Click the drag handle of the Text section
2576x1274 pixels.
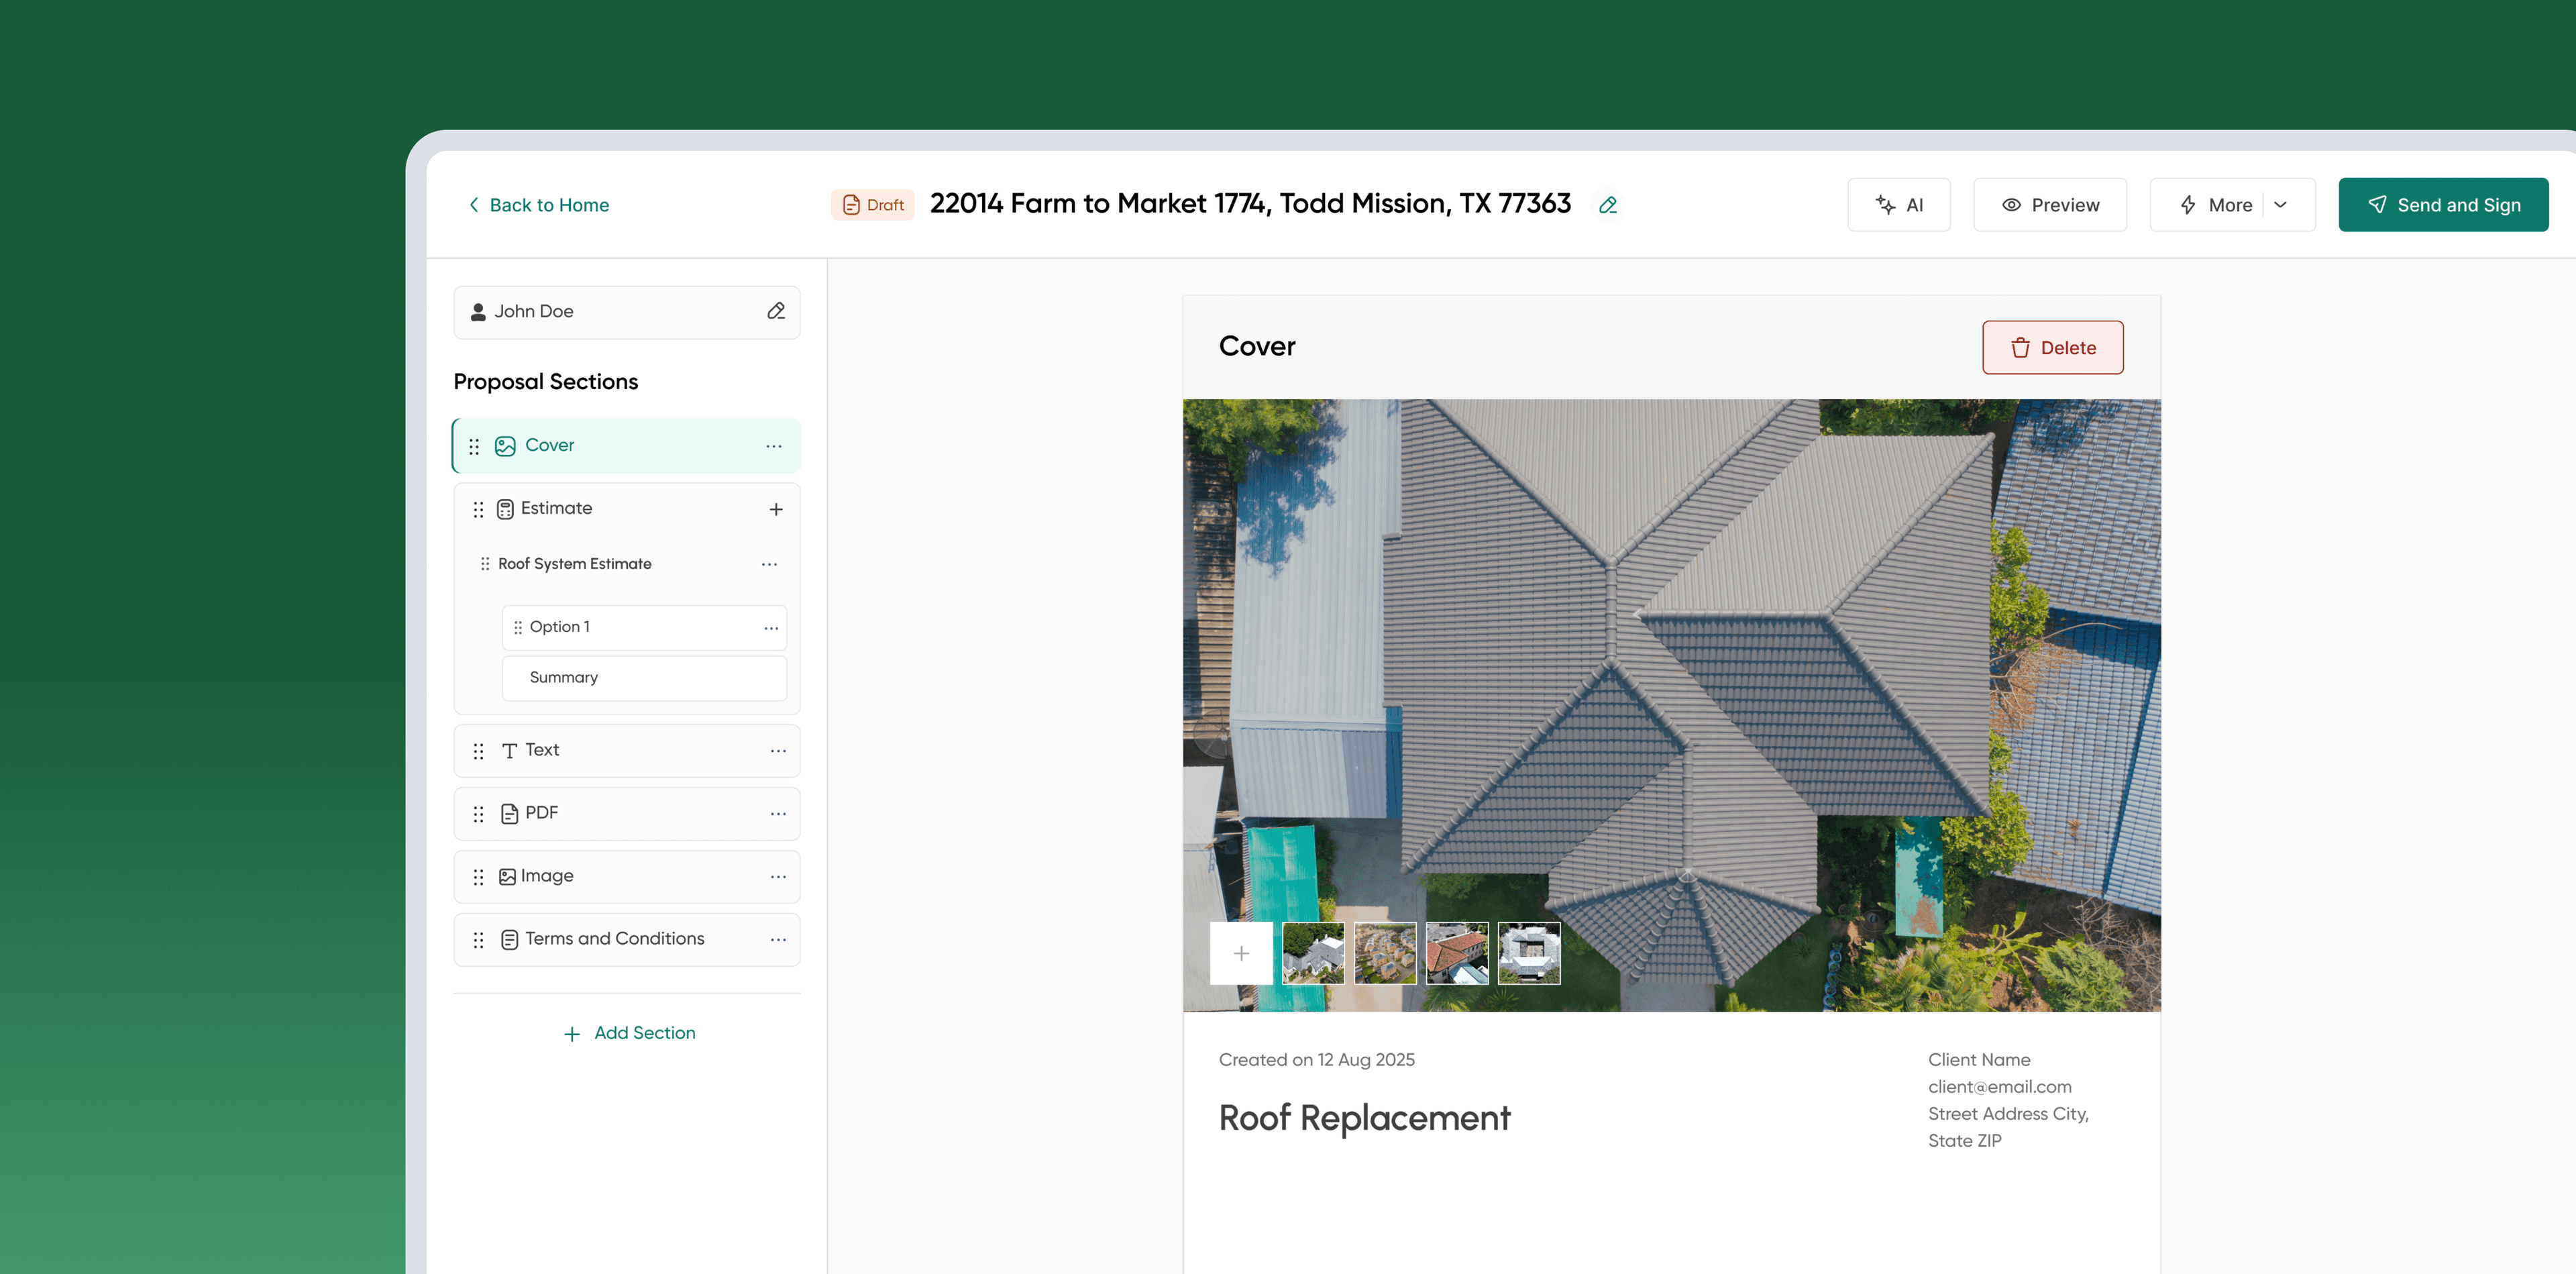click(478, 751)
